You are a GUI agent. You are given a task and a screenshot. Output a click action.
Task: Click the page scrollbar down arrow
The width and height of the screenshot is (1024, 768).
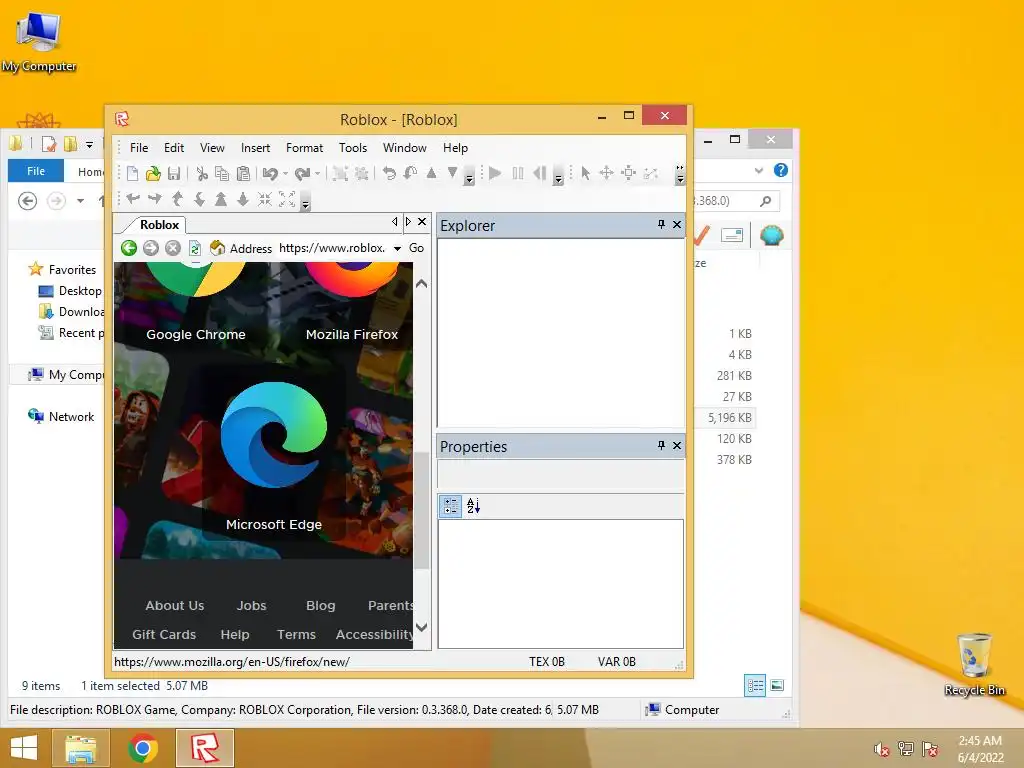pyautogui.click(x=422, y=628)
